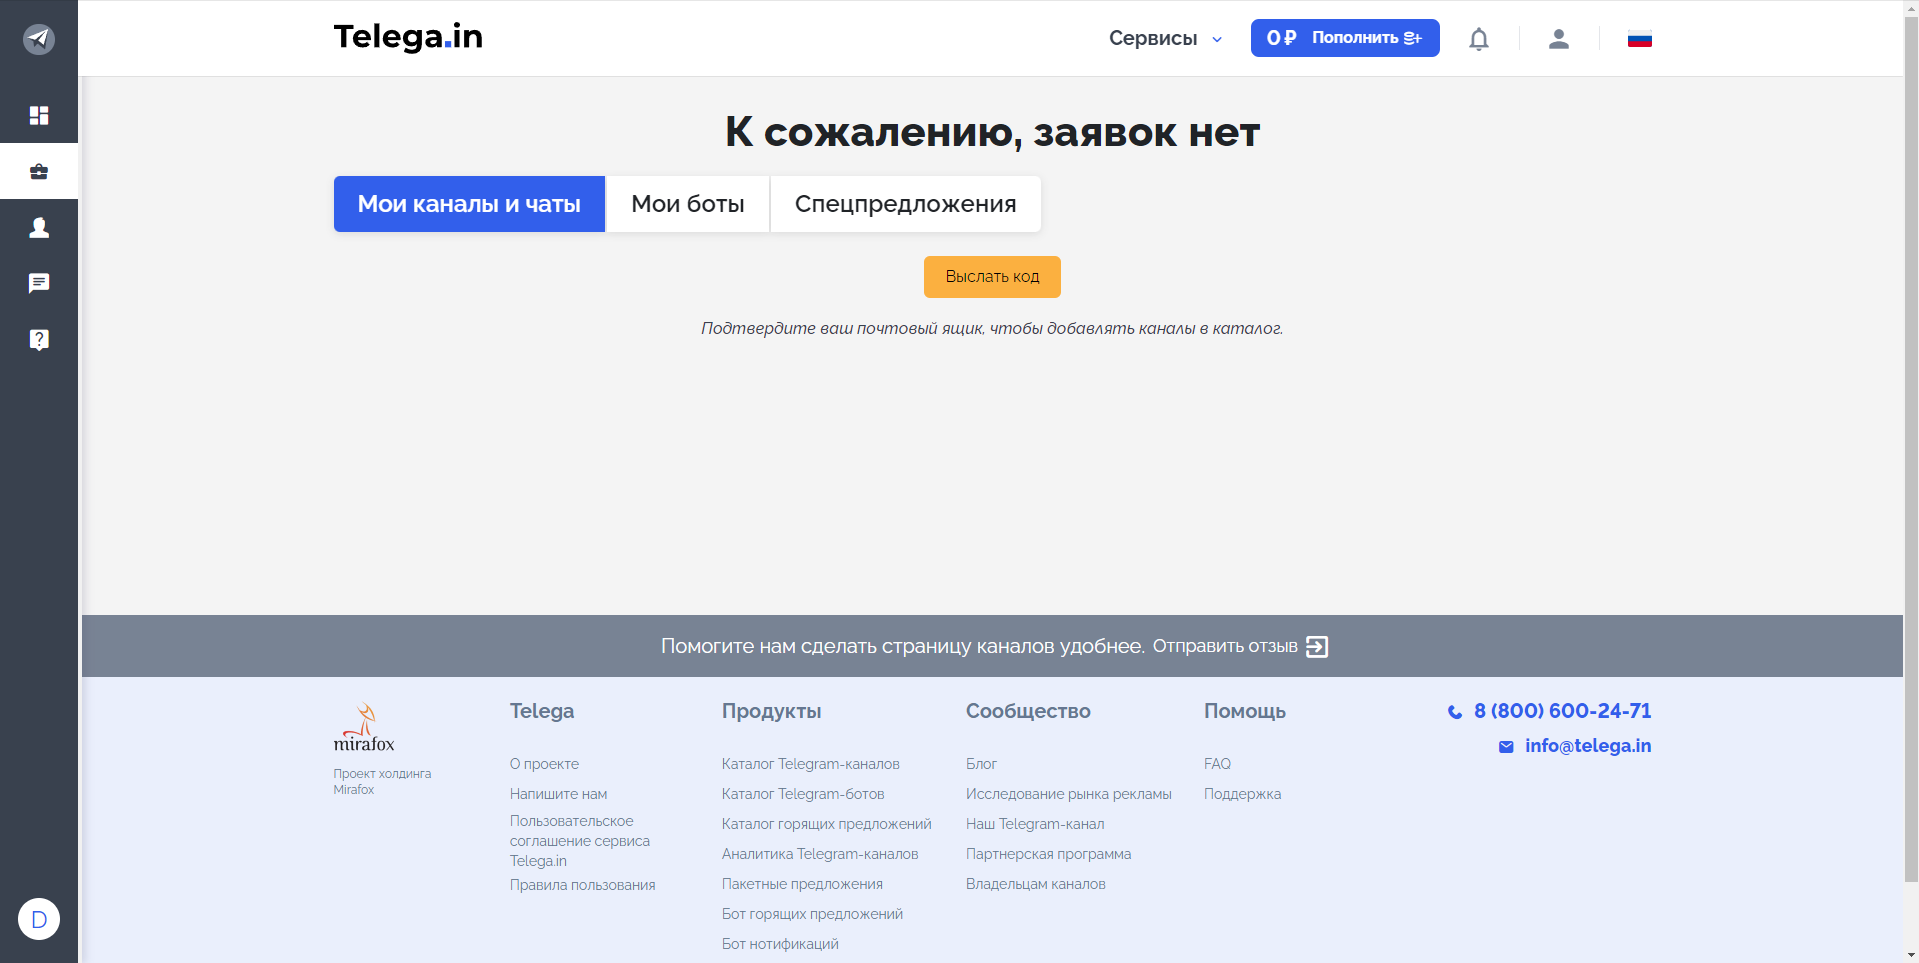Open Владельцам каналов link
The width and height of the screenshot is (1919, 963).
tap(1035, 884)
